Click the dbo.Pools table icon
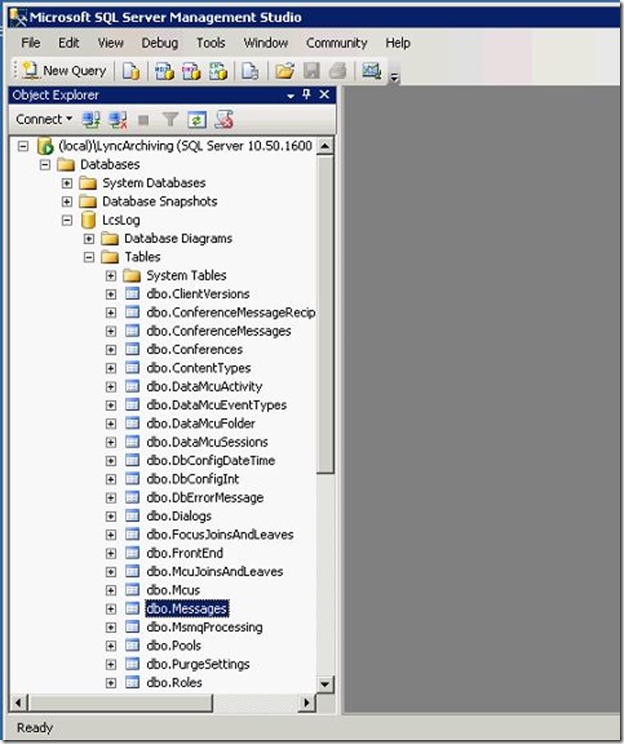This screenshot has width=624, height=744. [x=132, y=645]
